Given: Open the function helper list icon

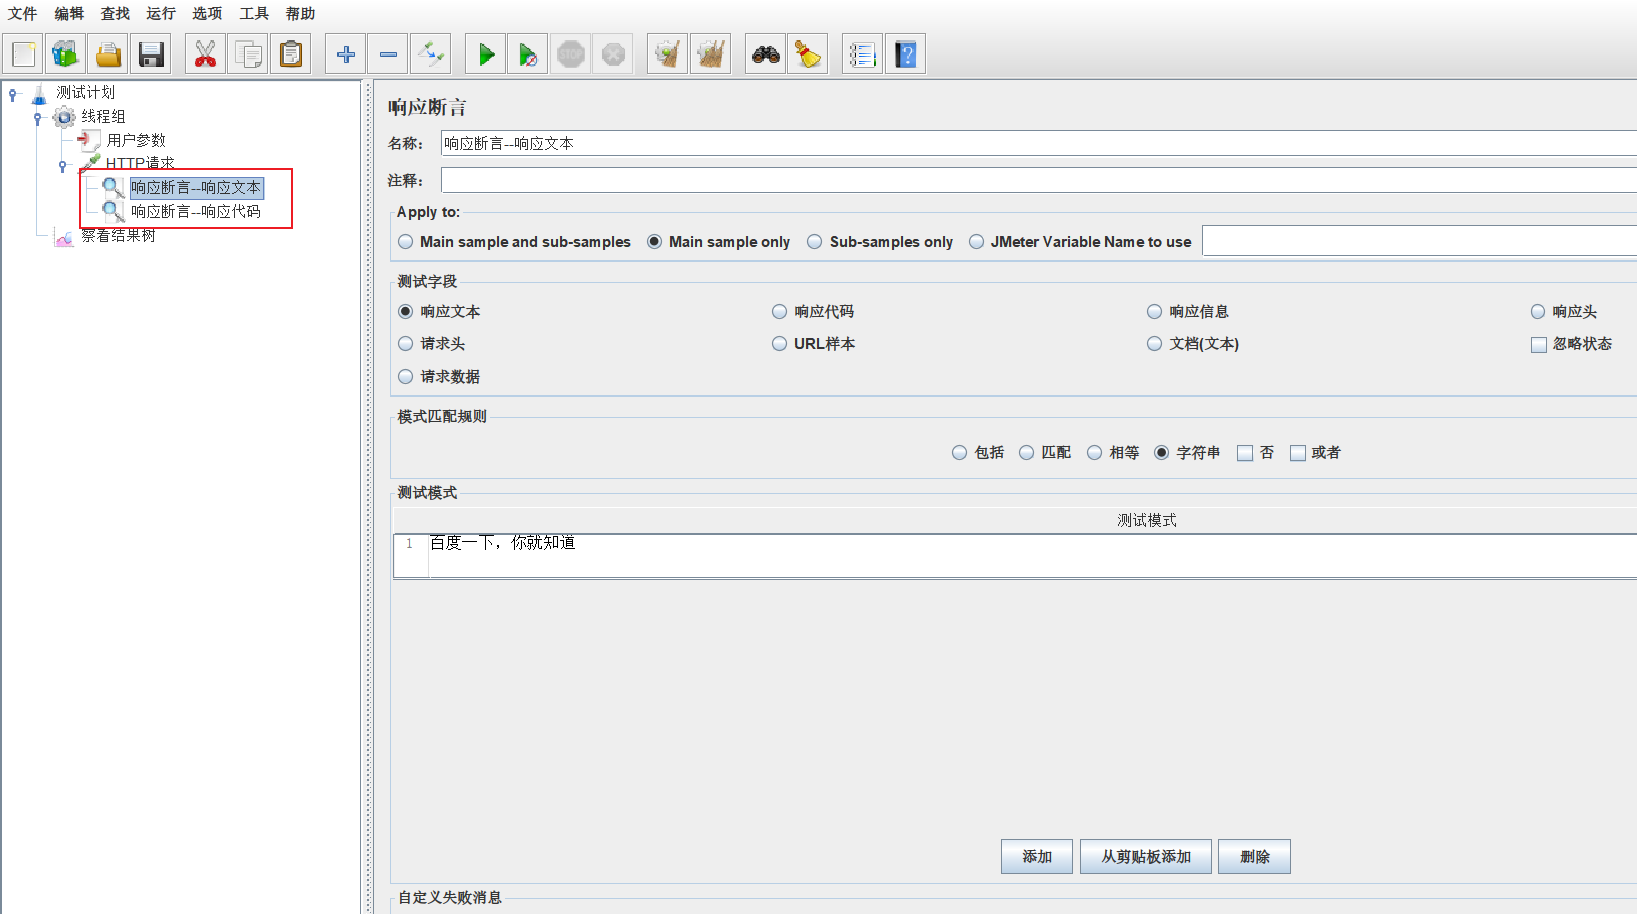Looking at the screenshot, I should pos(862,54).
